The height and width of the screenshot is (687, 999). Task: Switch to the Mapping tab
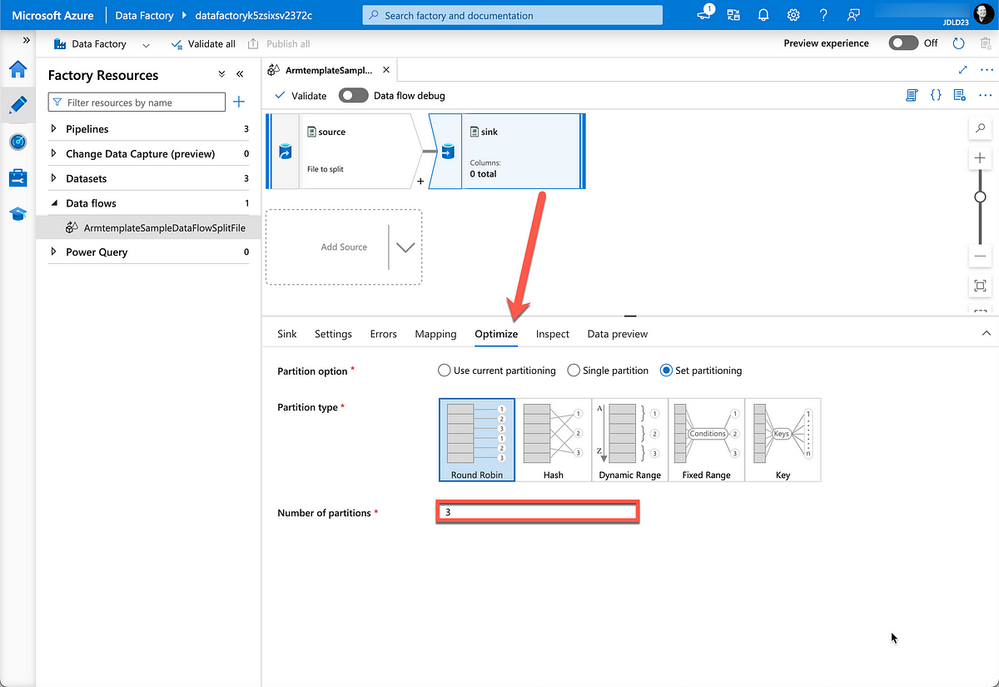point(435,334)
